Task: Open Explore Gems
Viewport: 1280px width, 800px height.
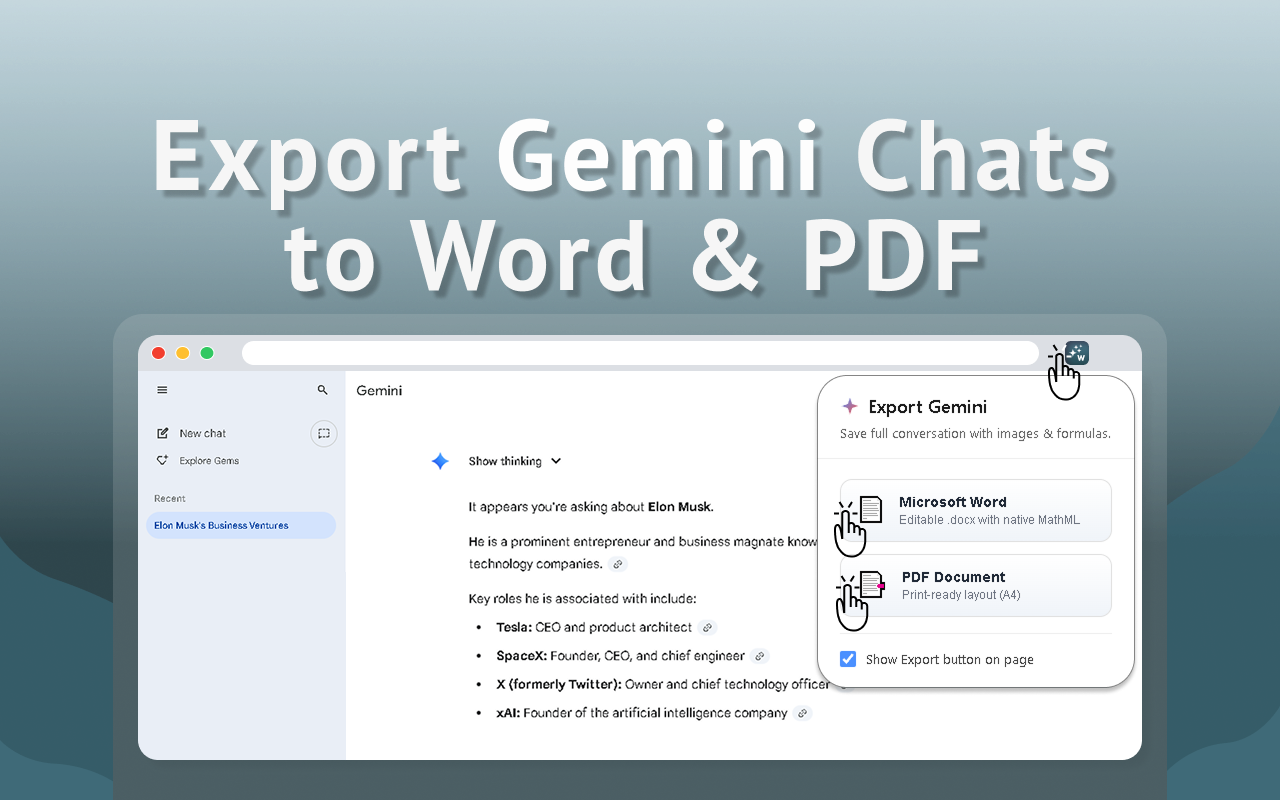Action: 209,461
